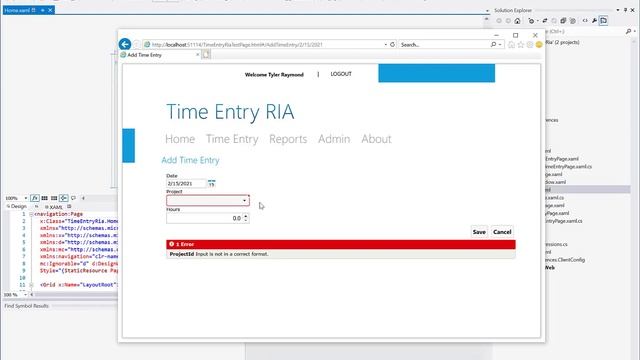This screenshot has width=640, height=360.
Task: Toggle designer snap grid button
Action: pyautogui.click(x=44, y=198)
